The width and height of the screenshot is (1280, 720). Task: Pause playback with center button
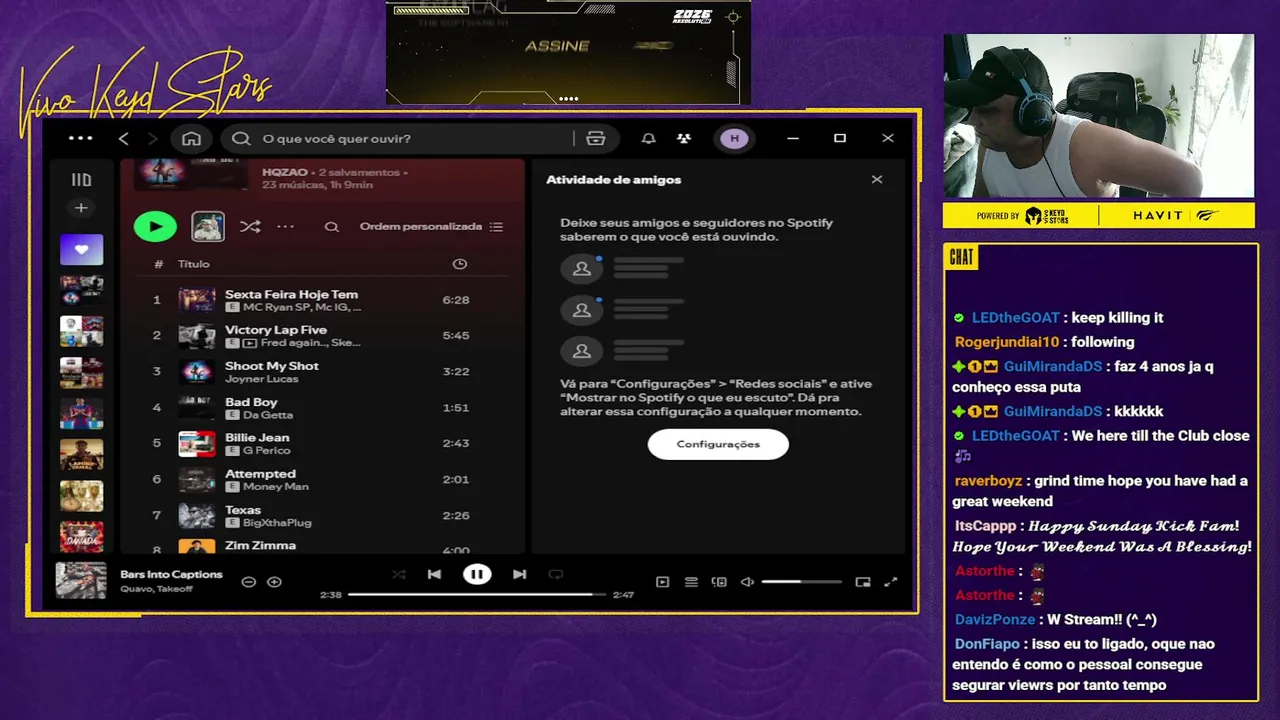477,574
